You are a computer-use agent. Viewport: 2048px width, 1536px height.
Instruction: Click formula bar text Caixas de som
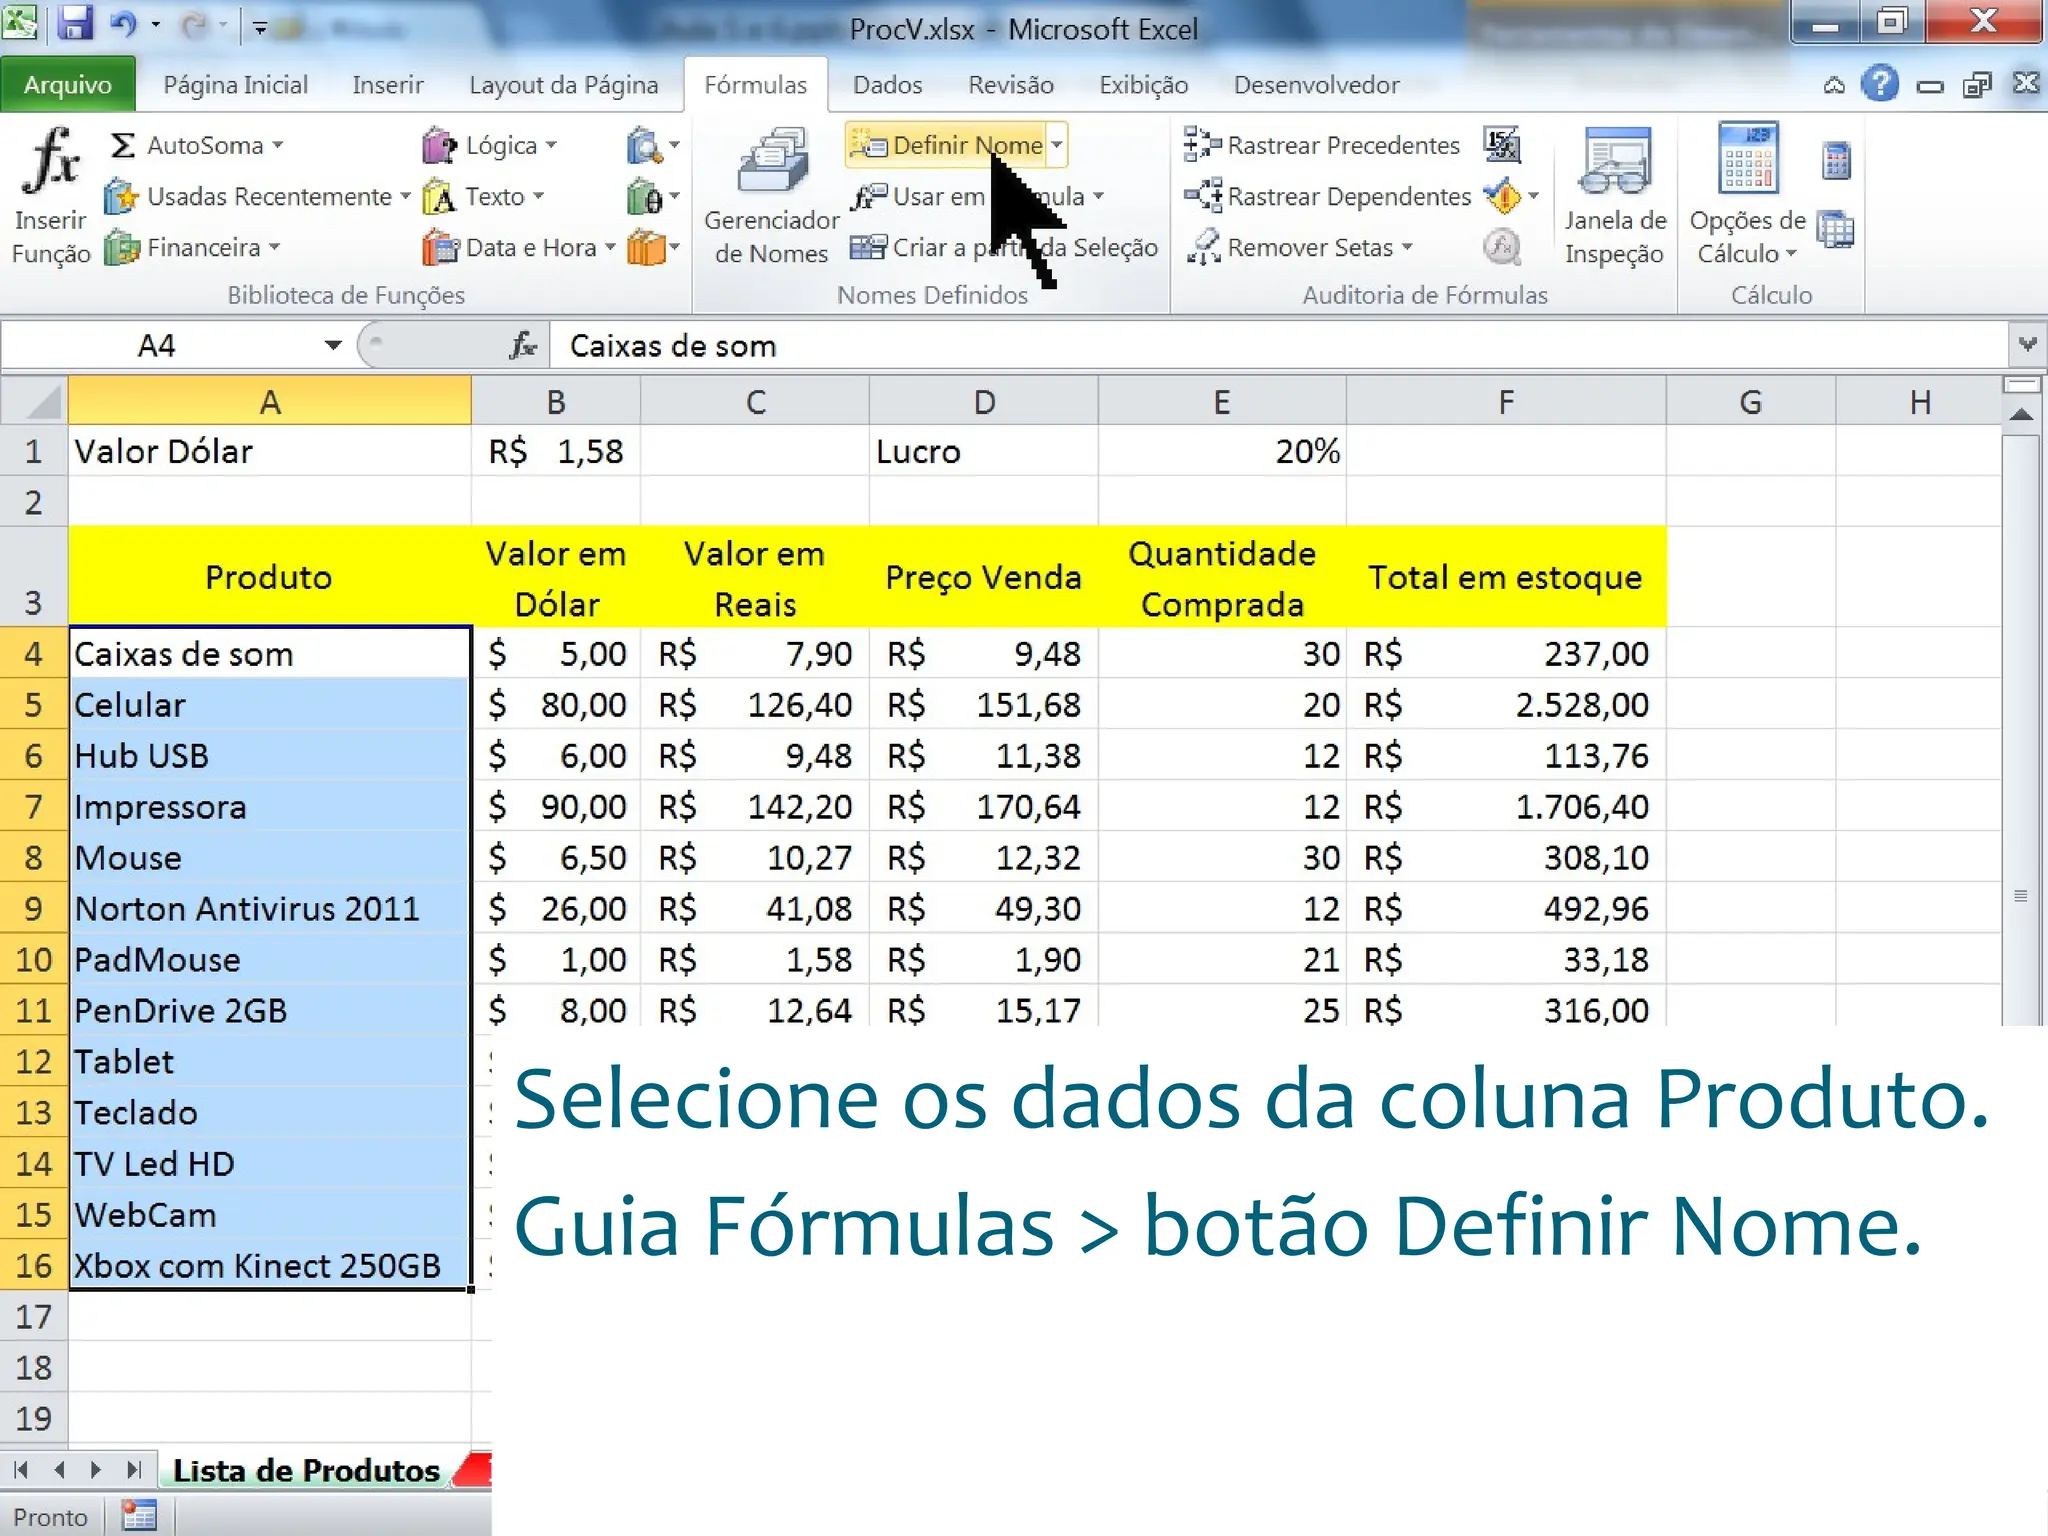point(672,346)
